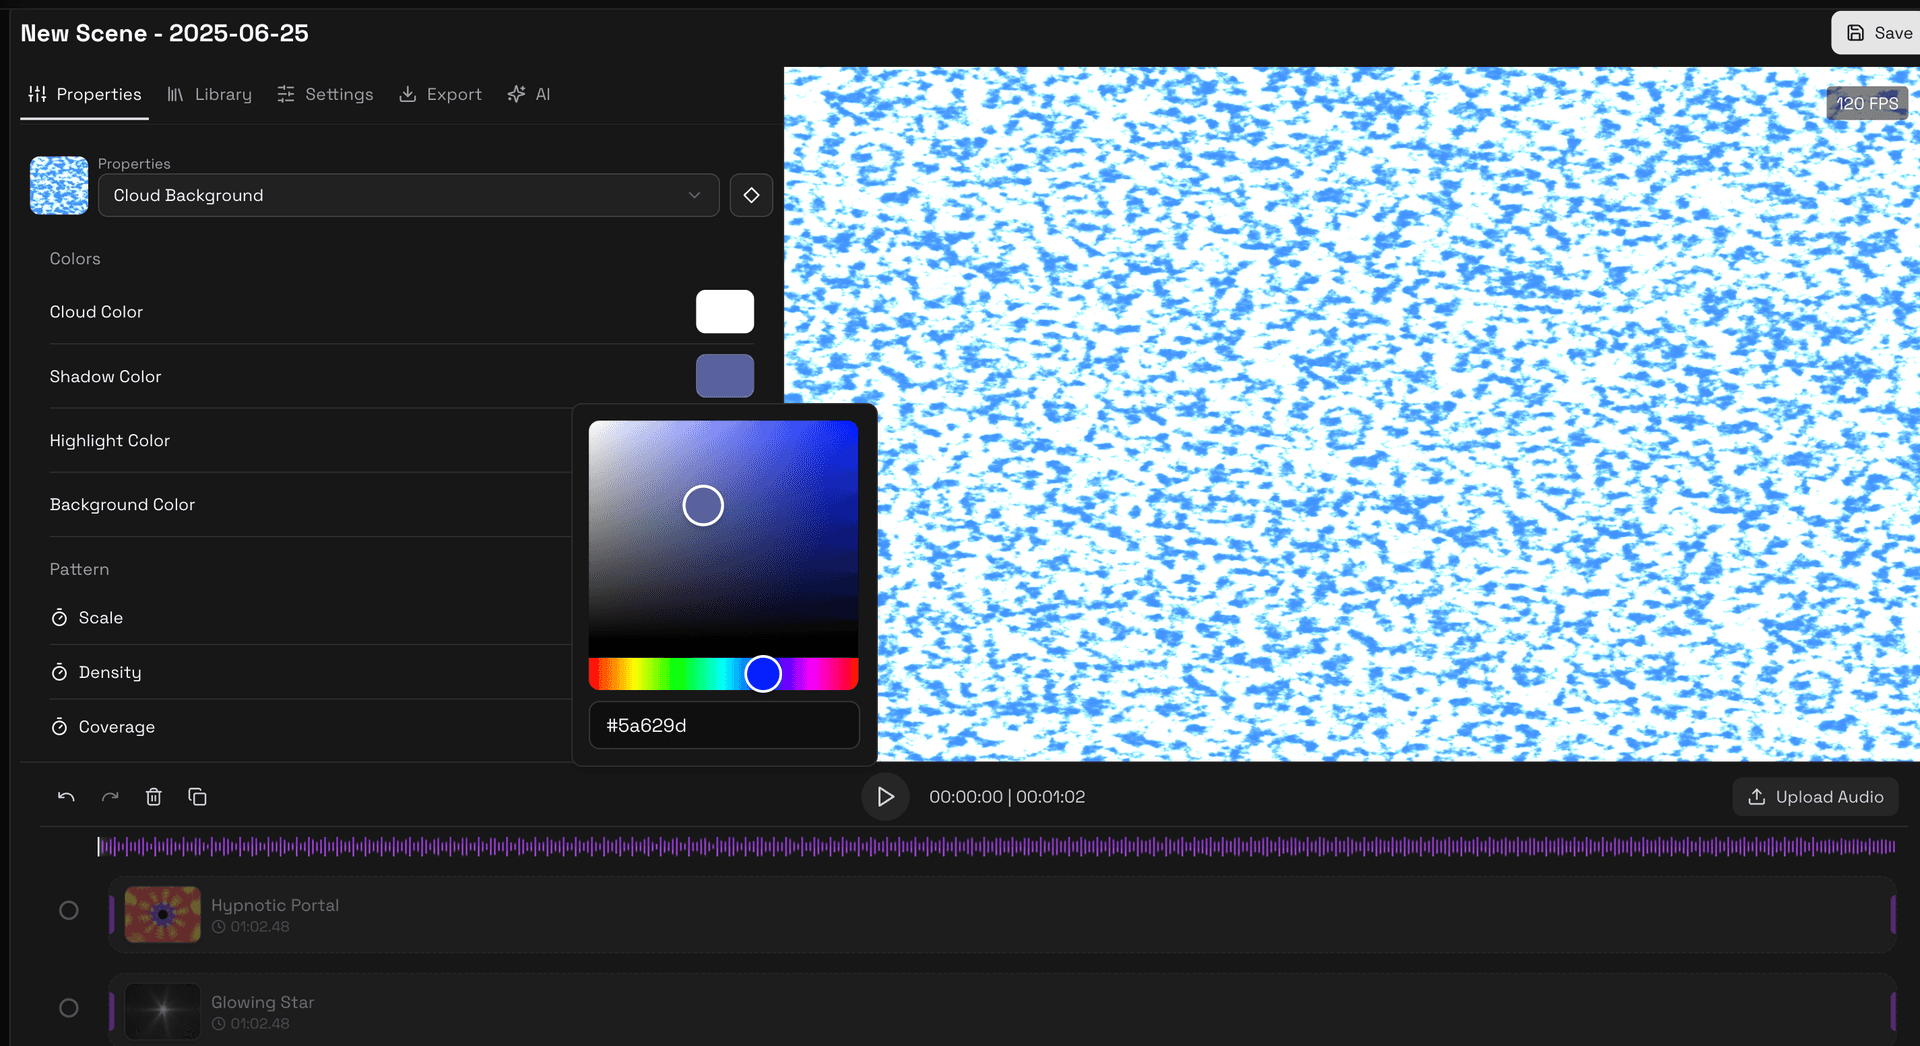Select the Hypnotic Portal track radio button
The width and height of the screenshot is (1920, 1046).
click(x=68, y=910)
